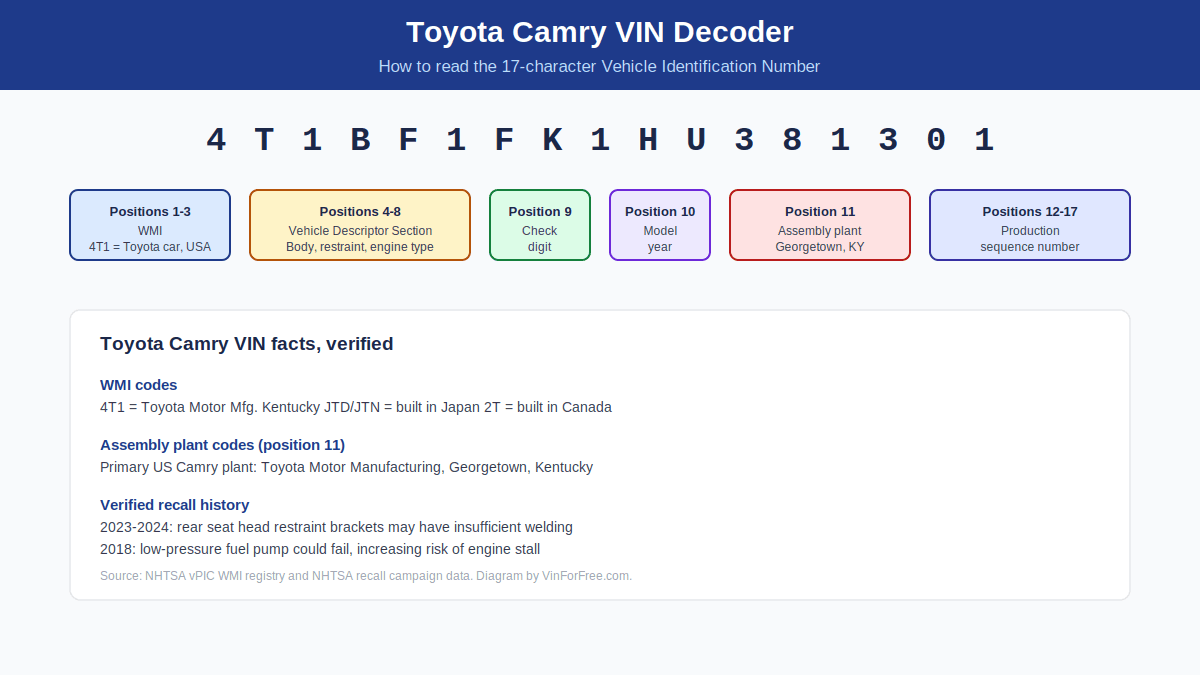Viewport: 1200px width, 675px height.
Task: Click the Position 9 Check digit box
Action: pyautogui.click(x=540, y=225)
